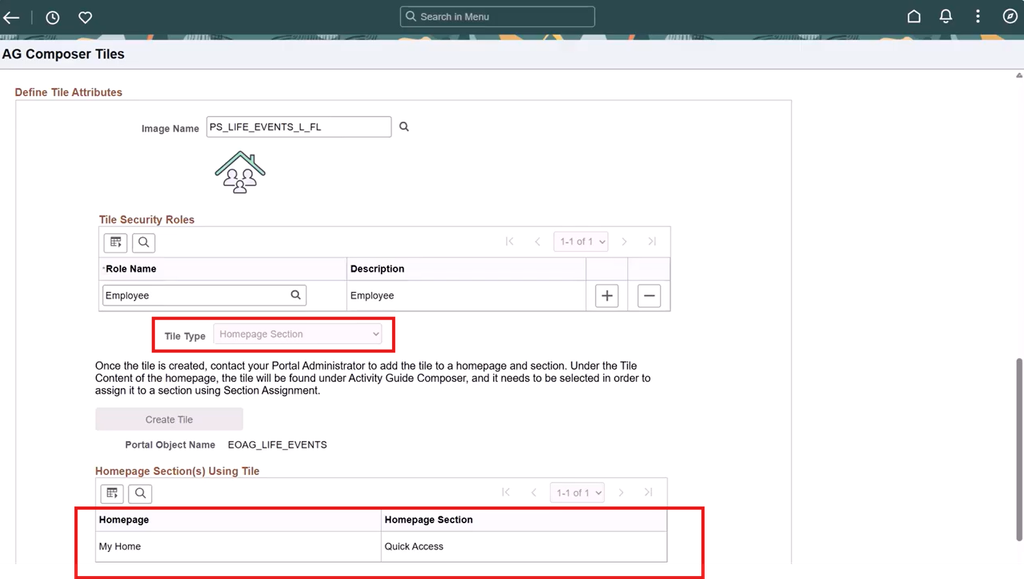Open Notifications bell icon
1024x579 pixels.
click(946, 16)
